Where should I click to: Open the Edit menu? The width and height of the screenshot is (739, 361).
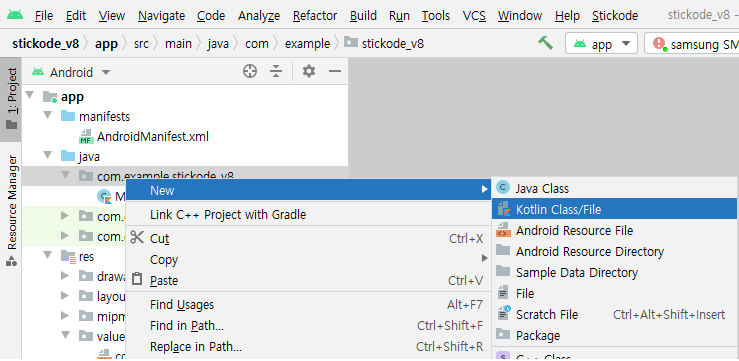[76, 16]
